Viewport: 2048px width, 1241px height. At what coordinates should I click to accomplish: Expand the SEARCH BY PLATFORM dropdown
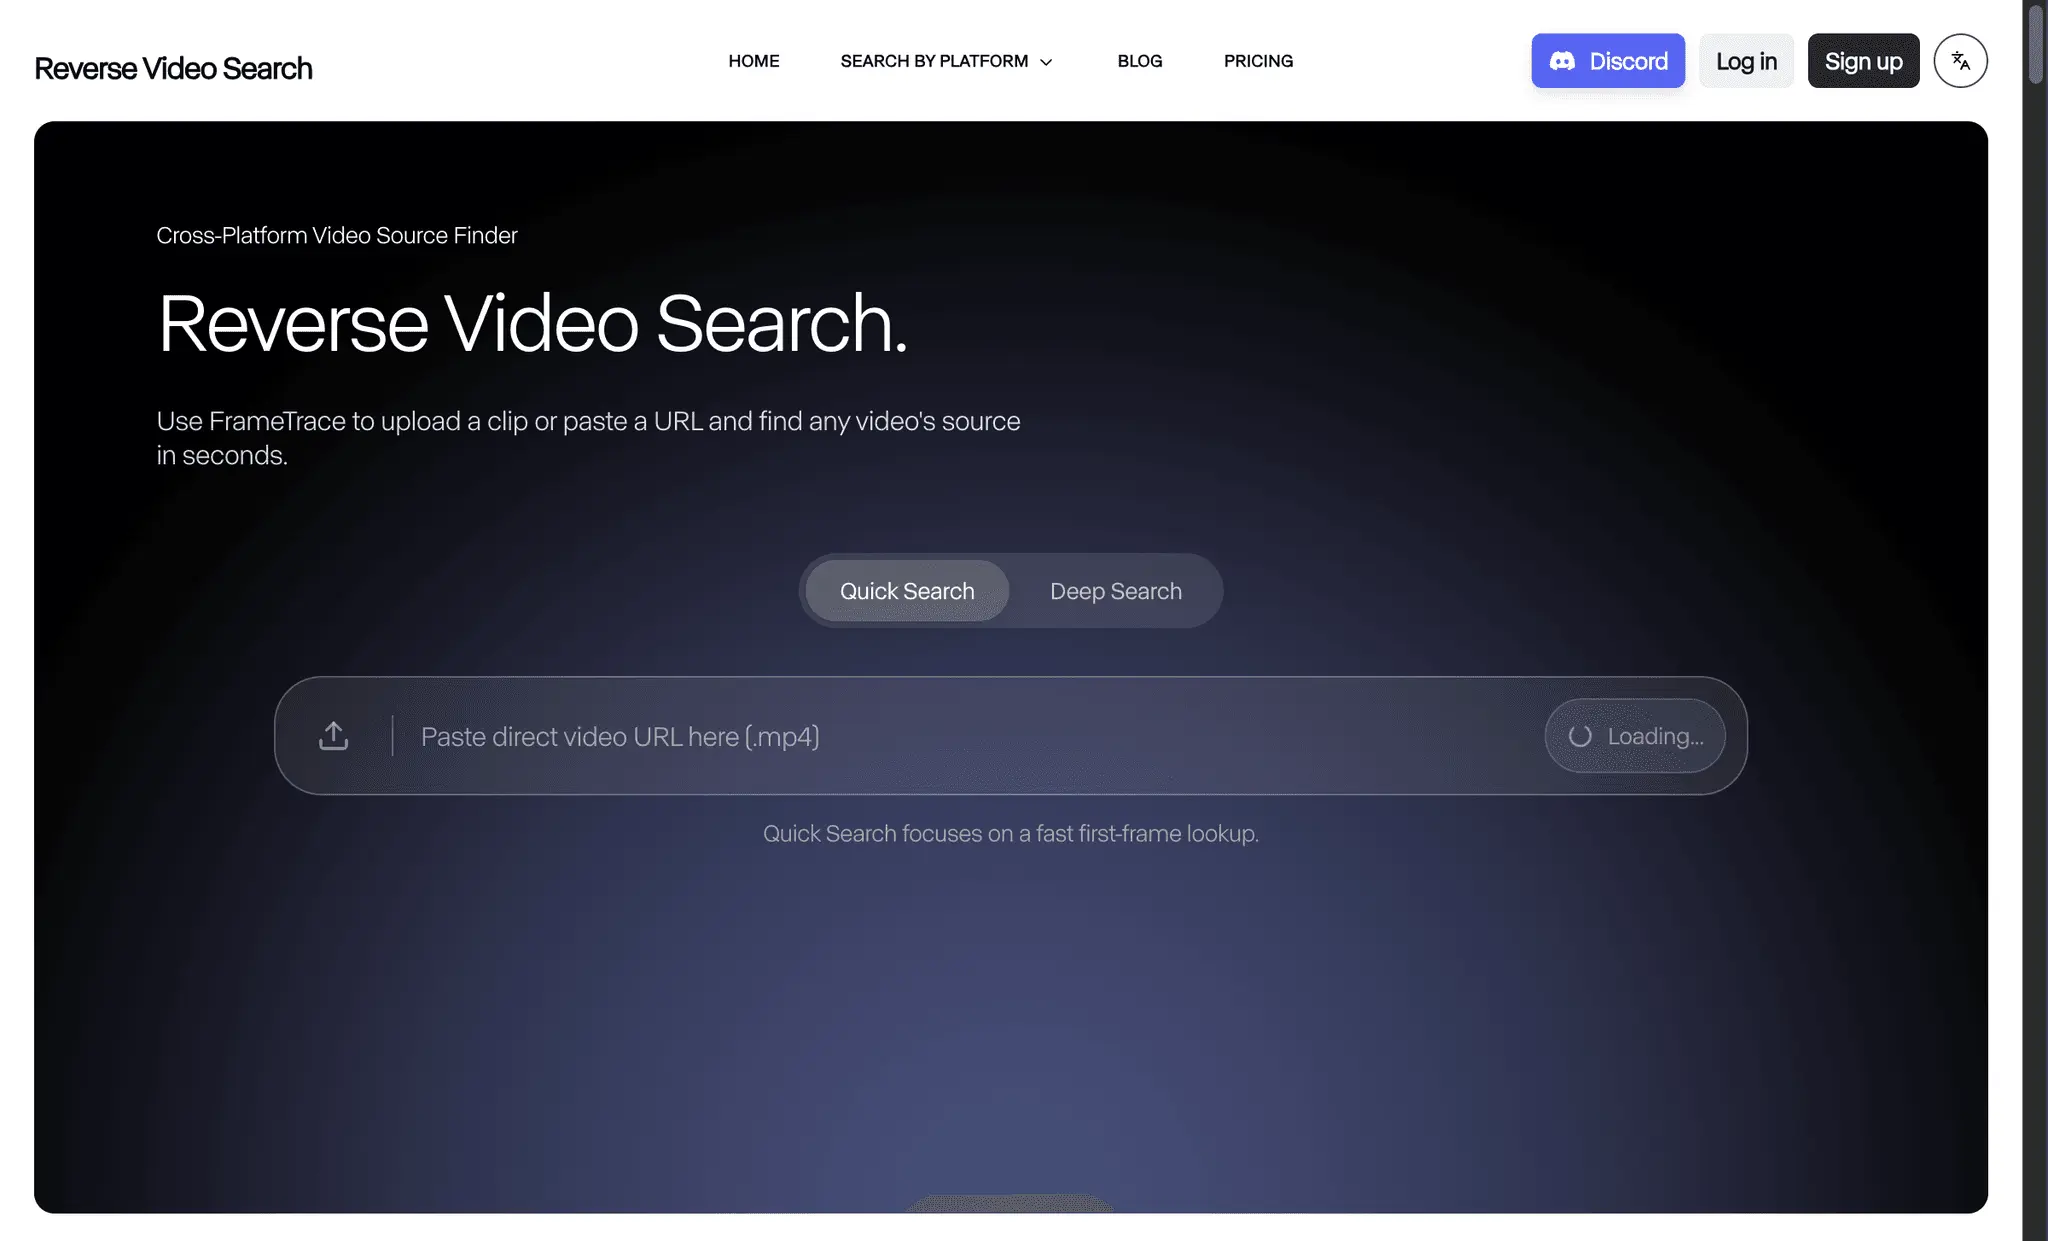point(946,61)
